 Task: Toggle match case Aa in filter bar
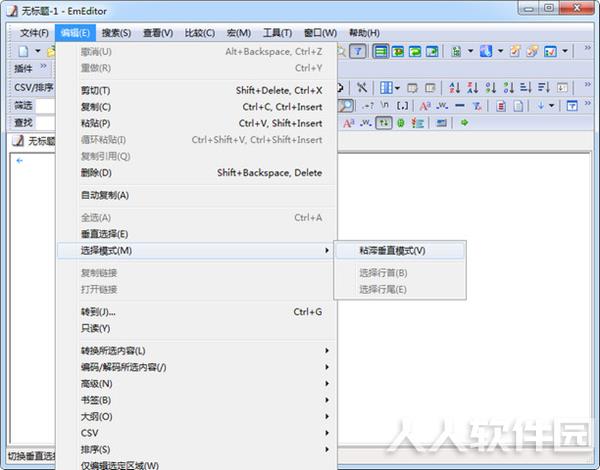pos(425,106)
